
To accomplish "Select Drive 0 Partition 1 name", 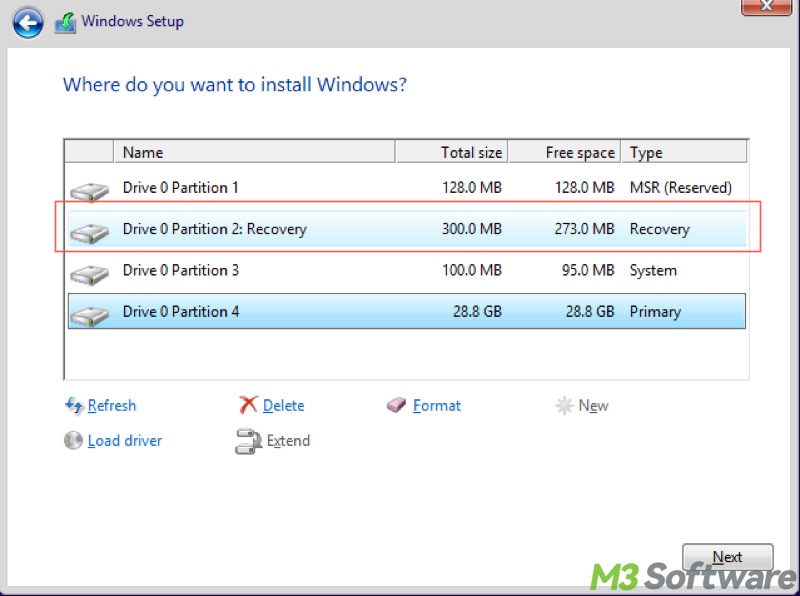I will coord(181,188).
